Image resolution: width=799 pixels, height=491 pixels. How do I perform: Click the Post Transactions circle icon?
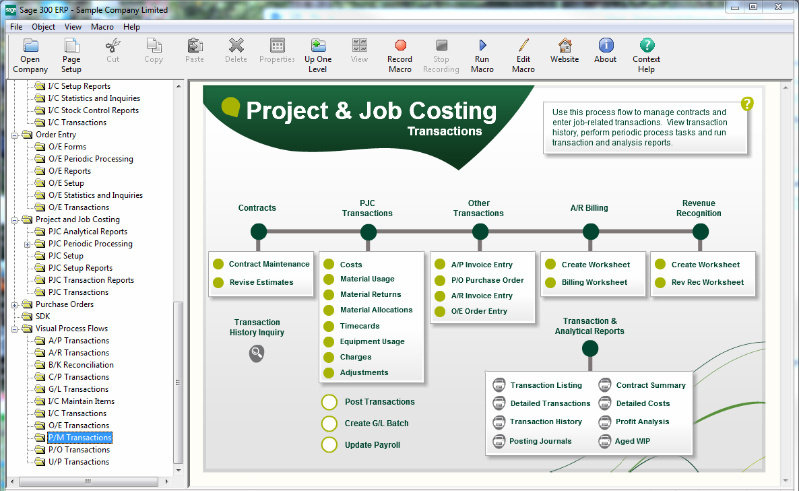pyautogui.click(x=330, y=402)
